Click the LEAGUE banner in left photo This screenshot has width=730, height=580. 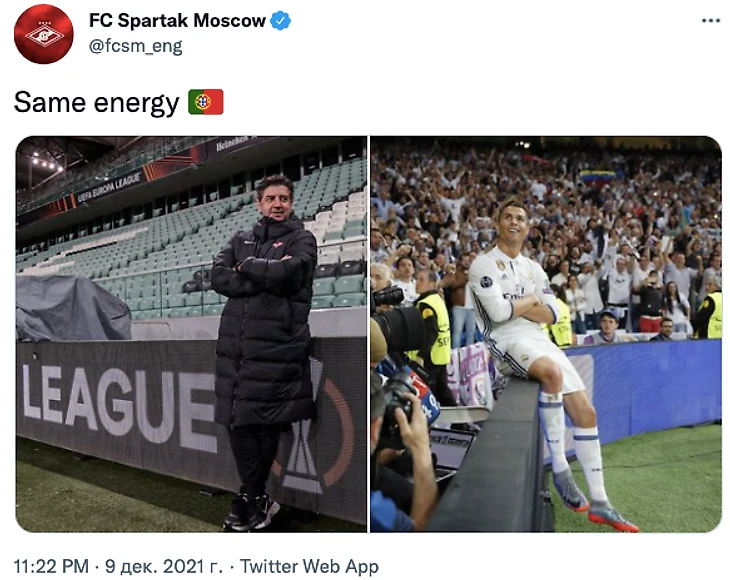(119, 403)
